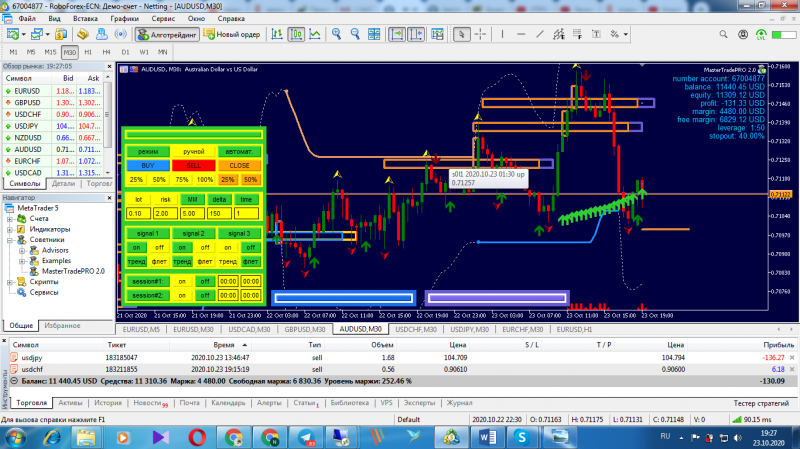Select the vertical line drawing tool
Screen dimensions: 800x449
click(503, 34)
